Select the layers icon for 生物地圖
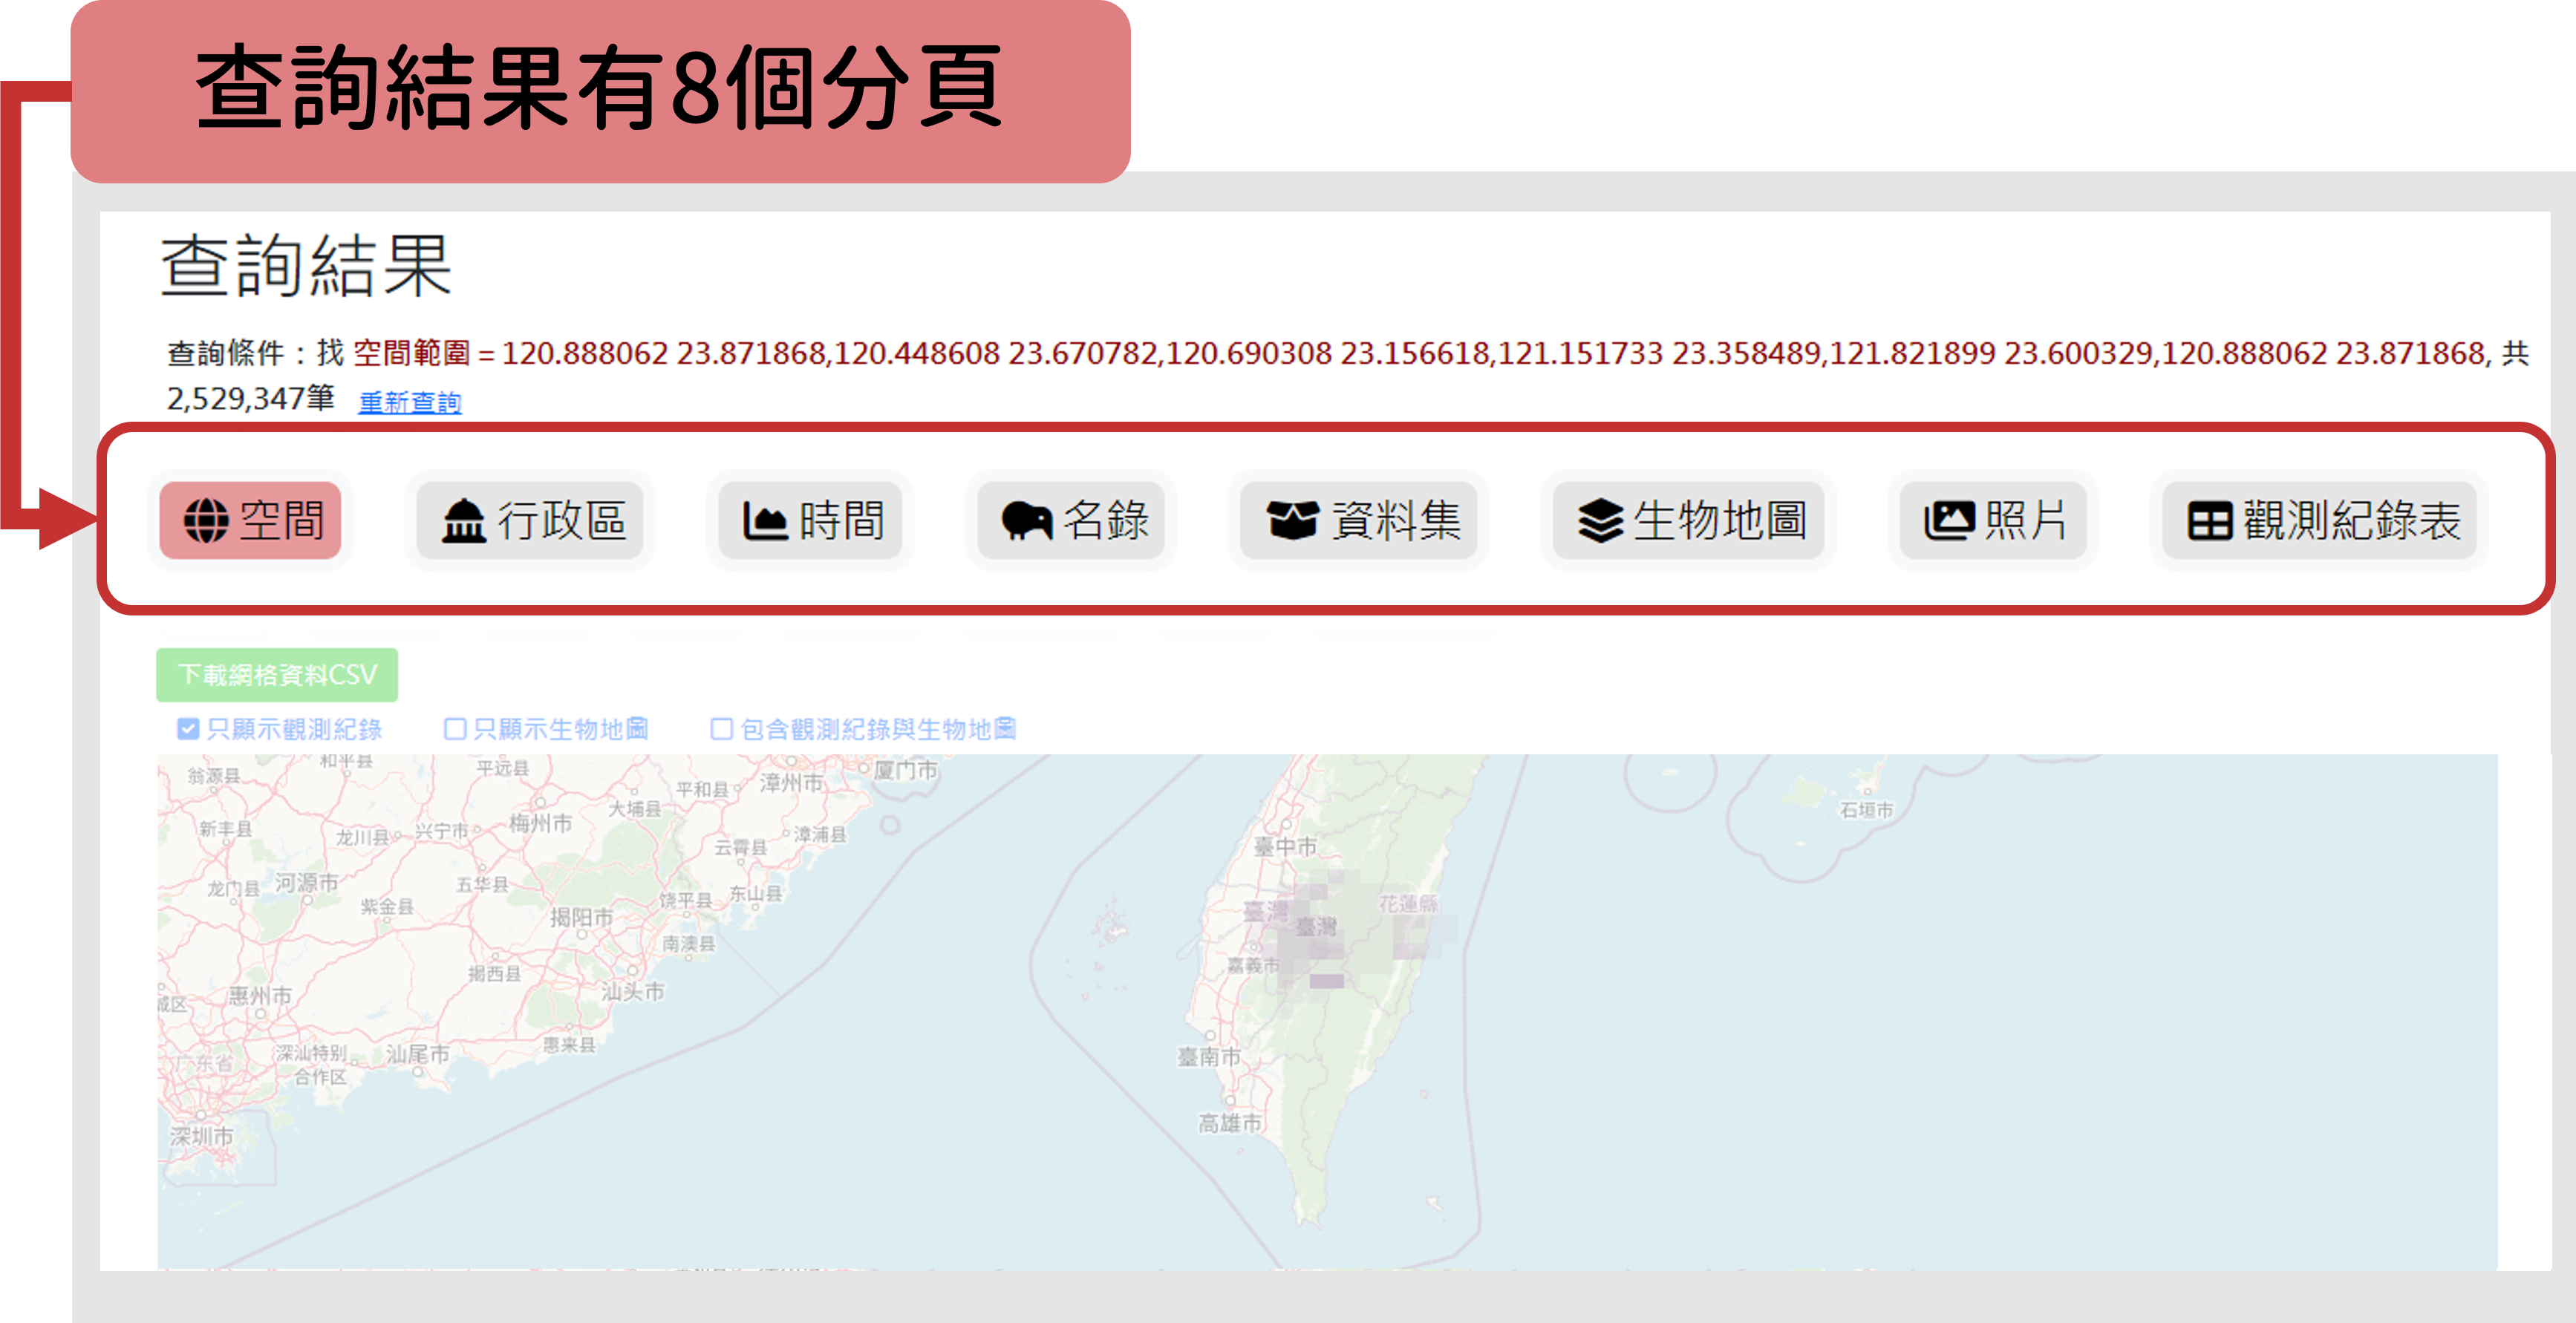This screenshot has height=1323, width=2576. coord(1601,520)
